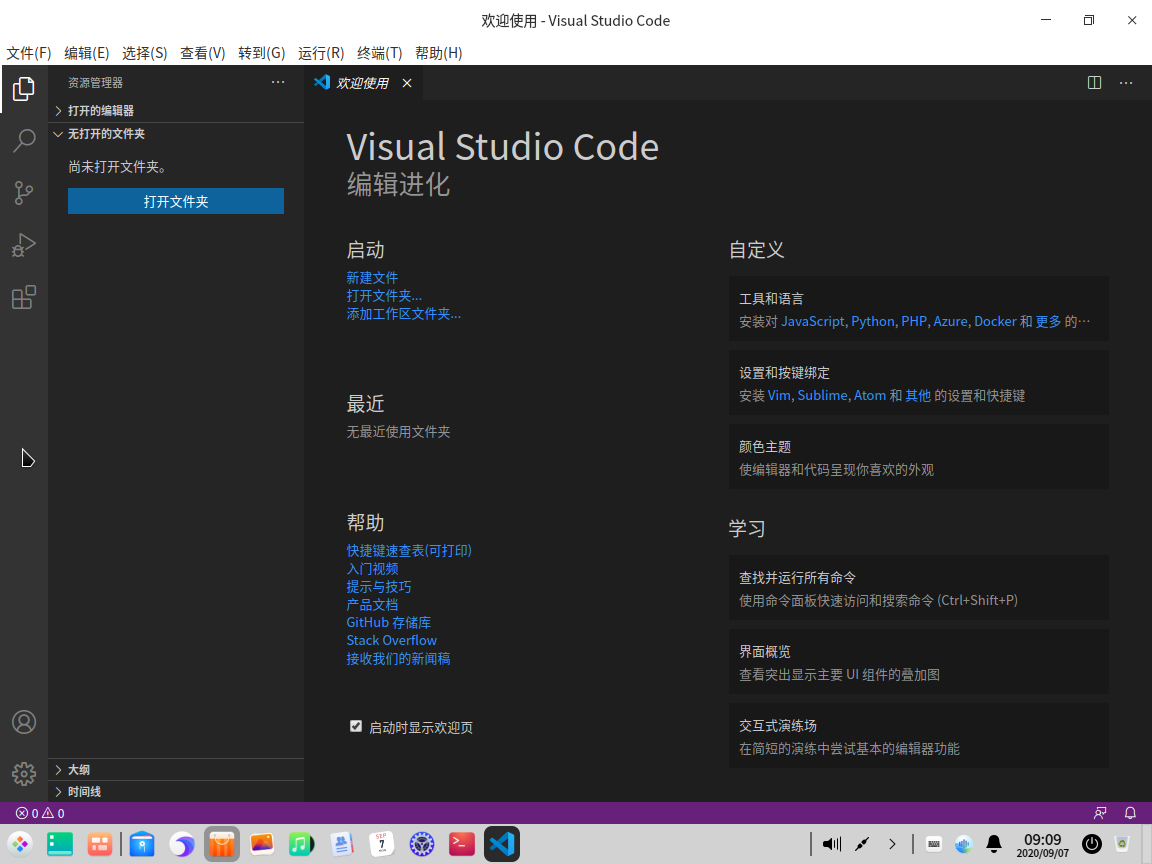Image resolution: width=1152 pixels, height=864 pixels.
Task: Open the Accounts menu icon
Action: click(x=24, y=722)
